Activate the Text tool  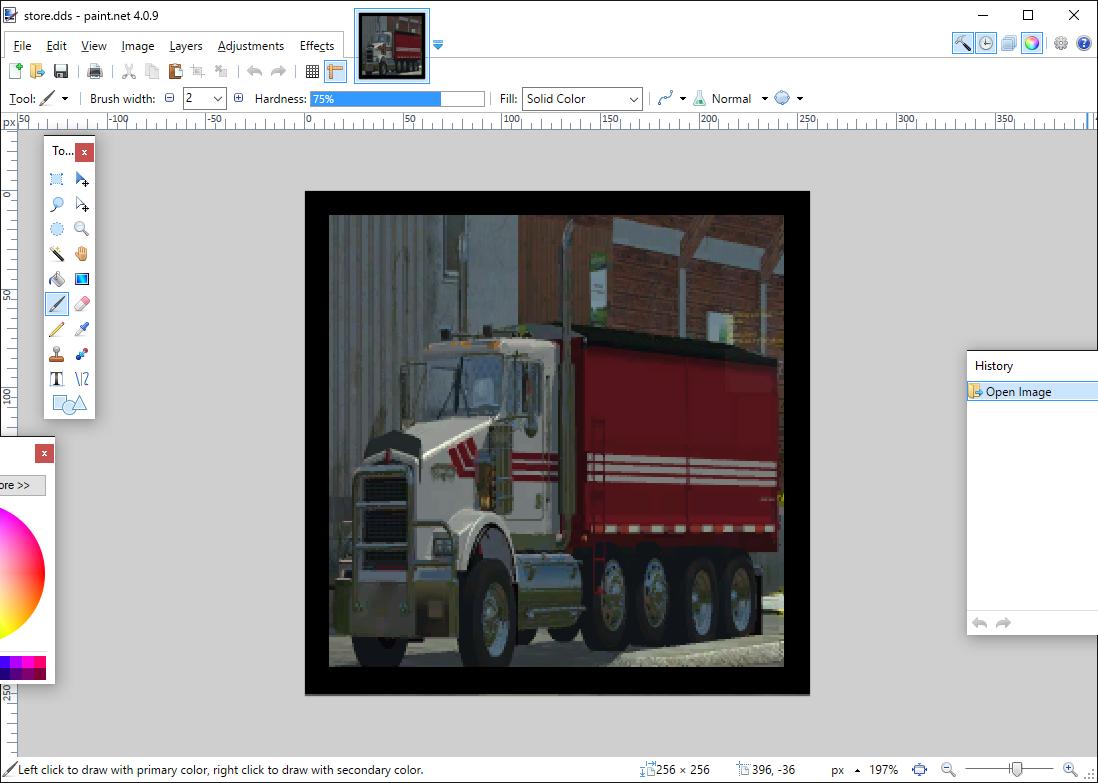(x=57, y=379)
